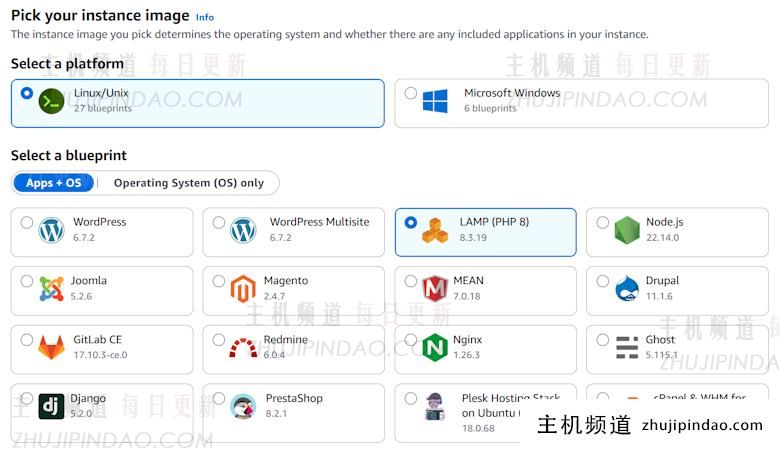Click the WordPress logo icon

51,231
